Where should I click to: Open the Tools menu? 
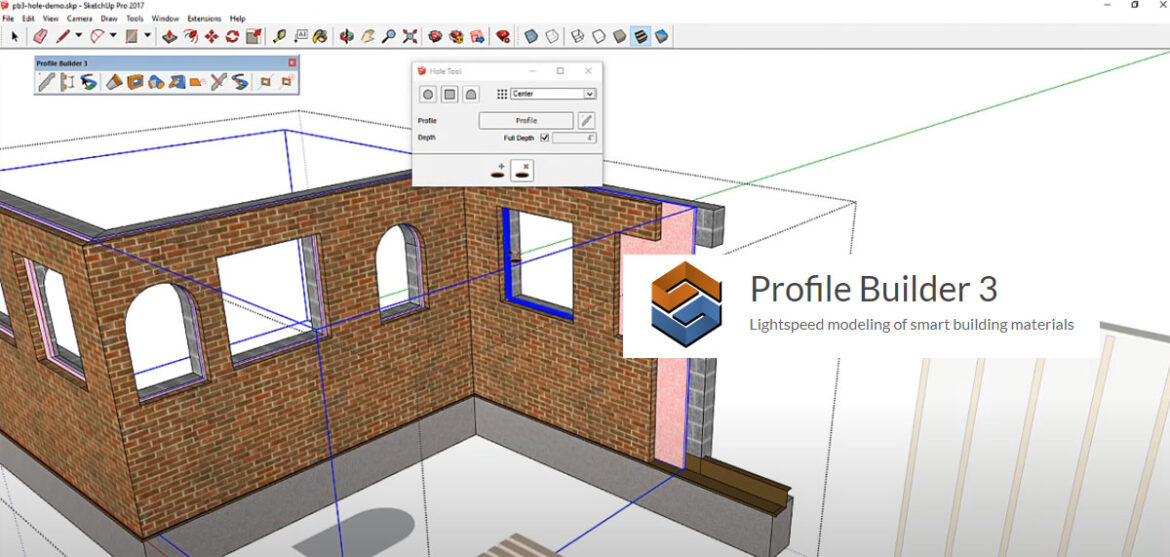click(135, 18)
